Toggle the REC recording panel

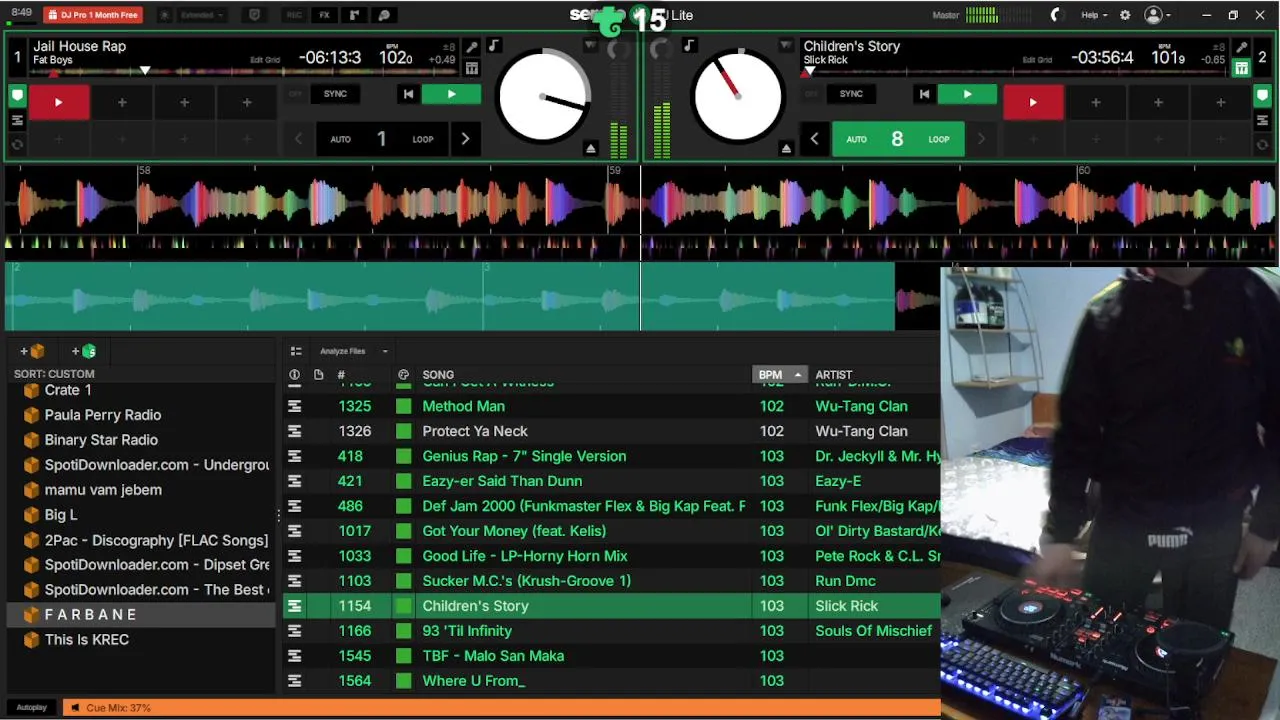[294, 15]
